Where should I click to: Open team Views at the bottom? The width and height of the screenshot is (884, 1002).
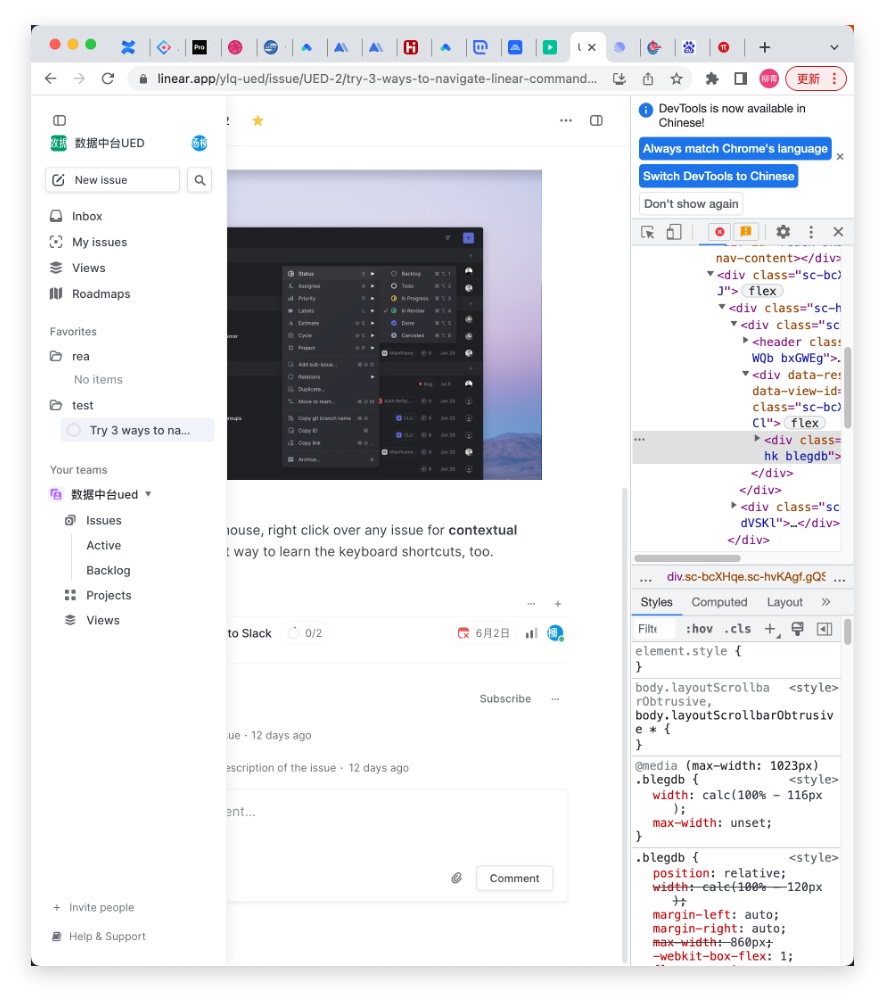(102, 620)
